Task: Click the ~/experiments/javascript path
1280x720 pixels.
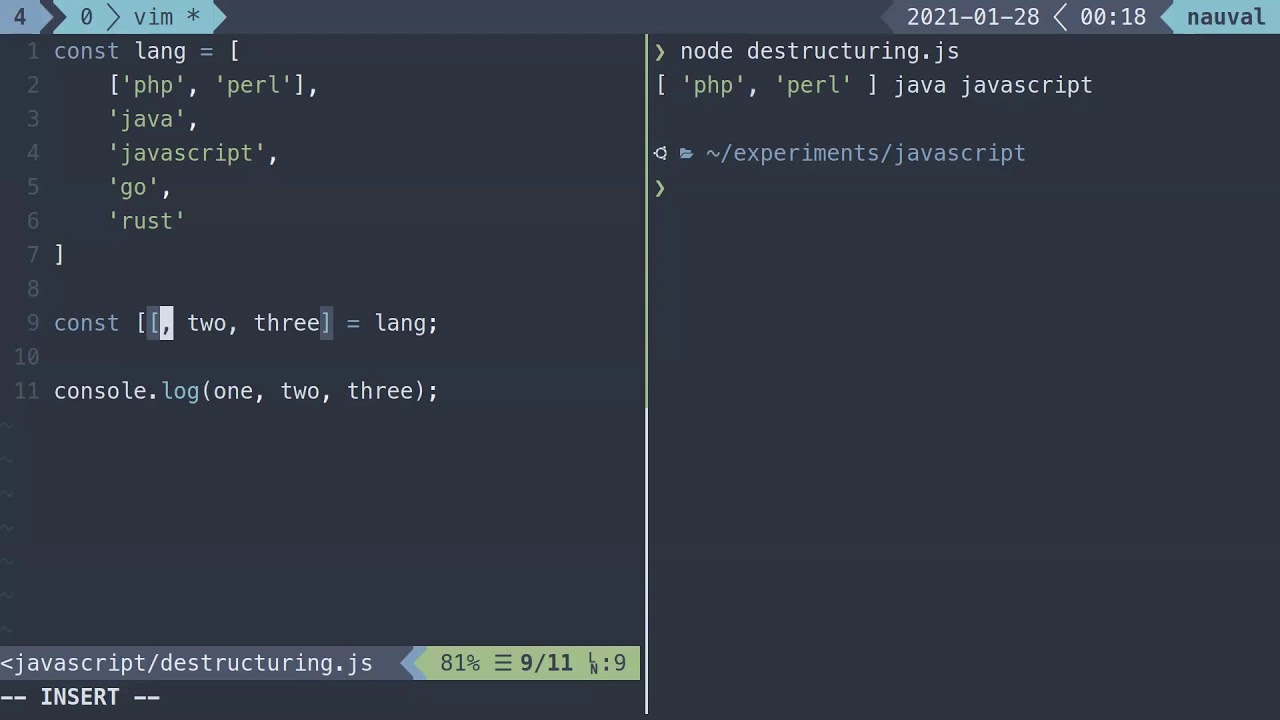Action: (866, 153)
